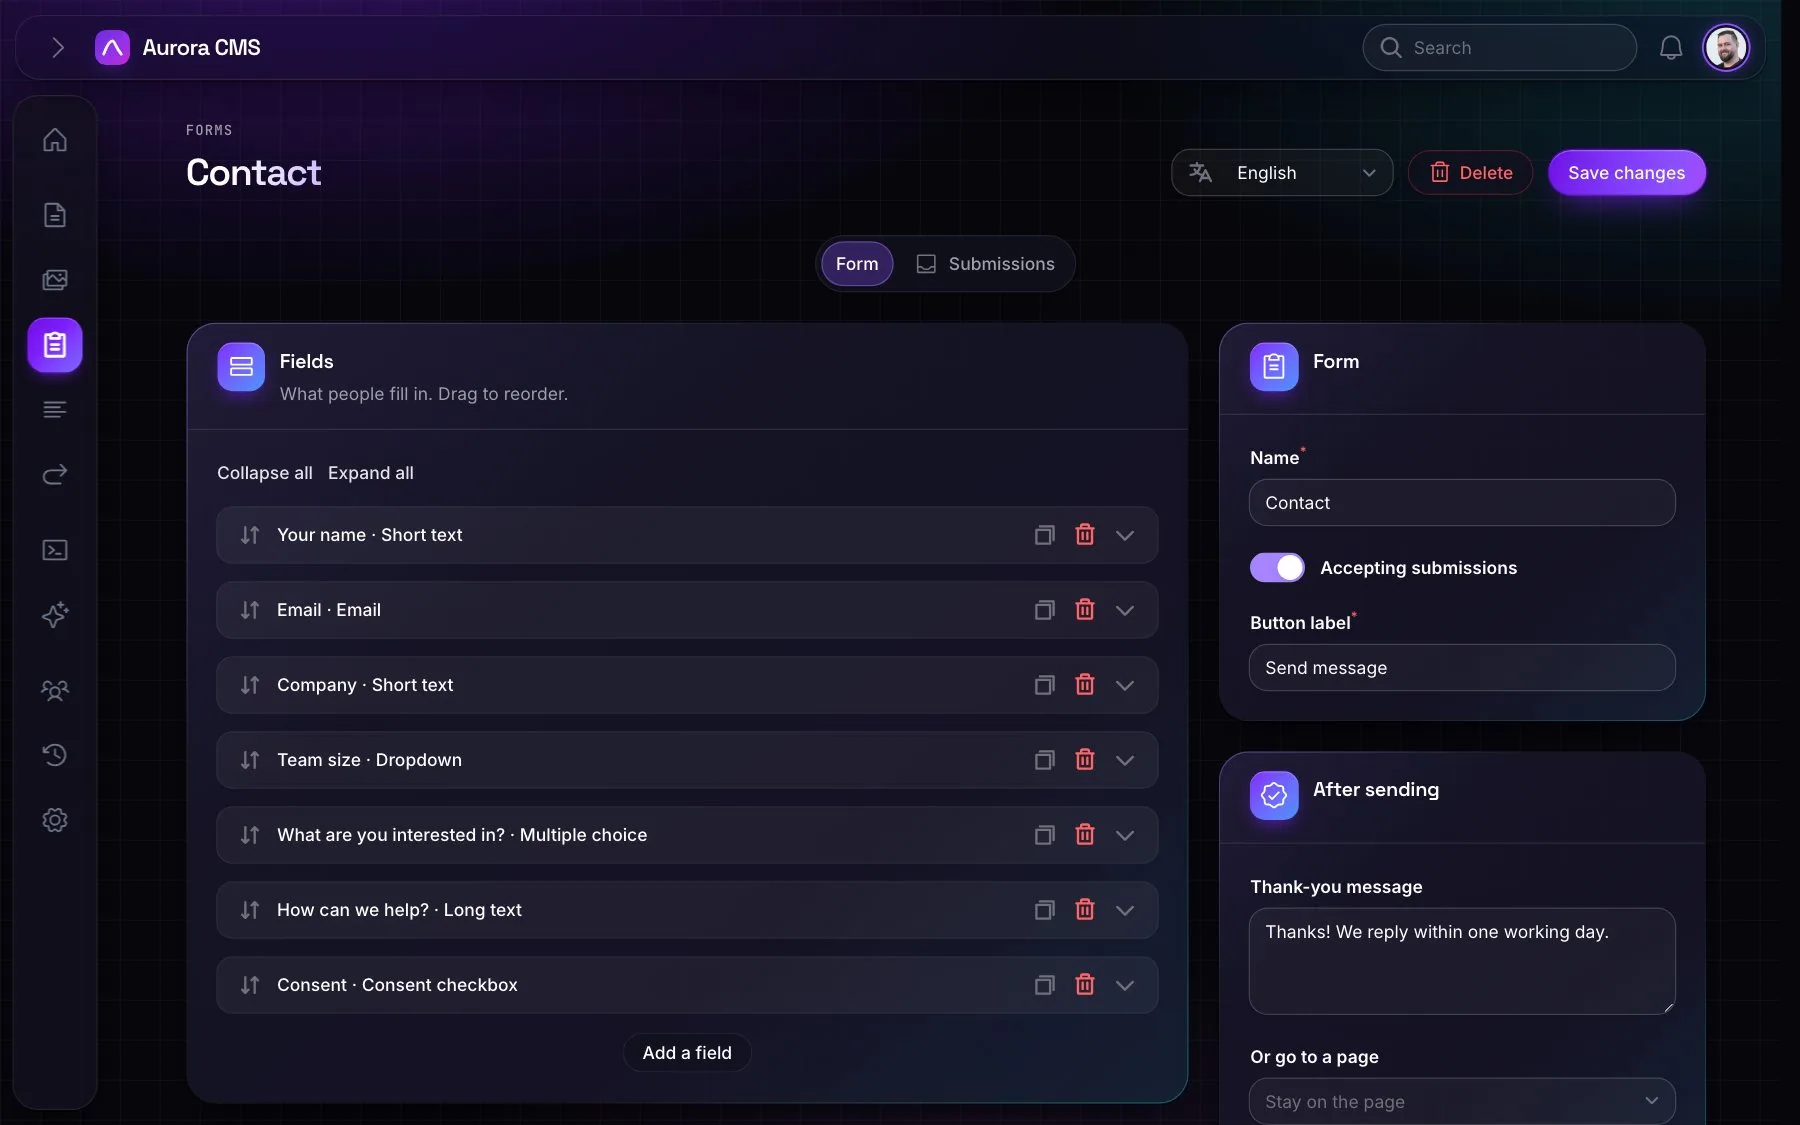The image size is (1800, 1125).
Task: Expand the sidebar with the top-left chevron
Action: pos(57,47)
